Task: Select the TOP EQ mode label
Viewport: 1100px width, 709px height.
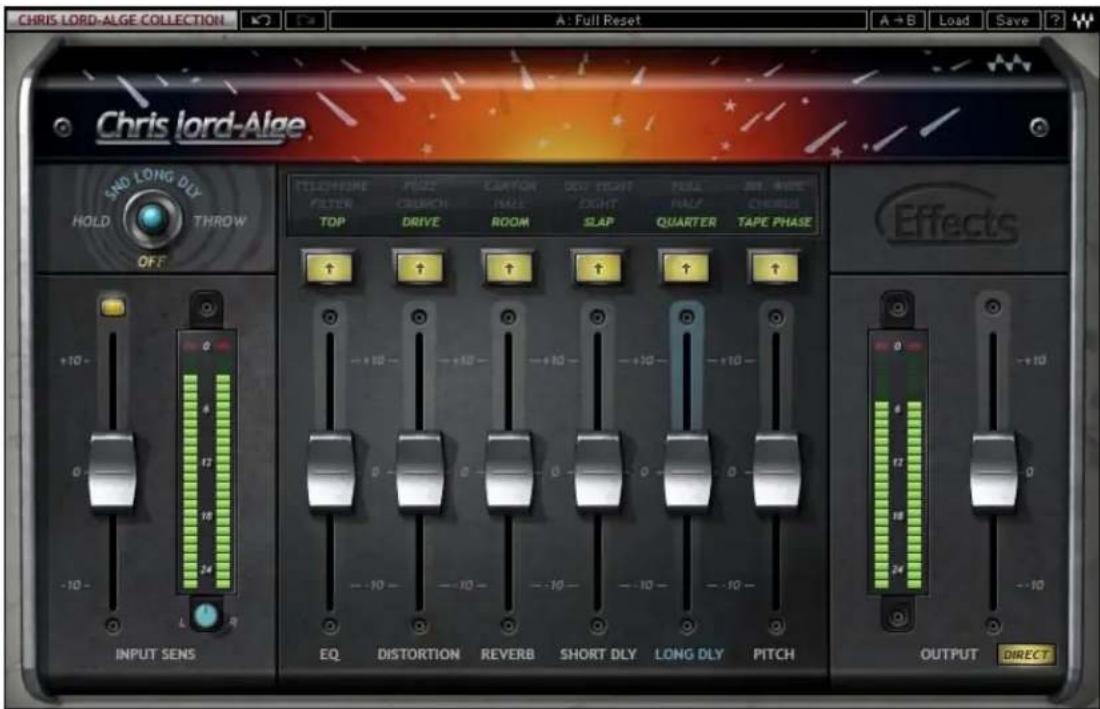Action: tap(332, 222)
